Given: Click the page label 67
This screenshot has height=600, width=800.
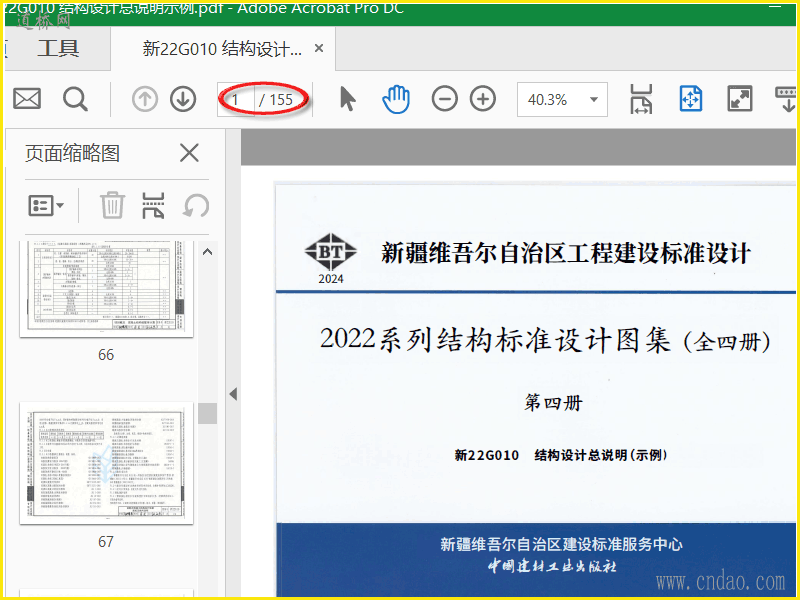Looking at the screenshot, I should click(106, 541).
